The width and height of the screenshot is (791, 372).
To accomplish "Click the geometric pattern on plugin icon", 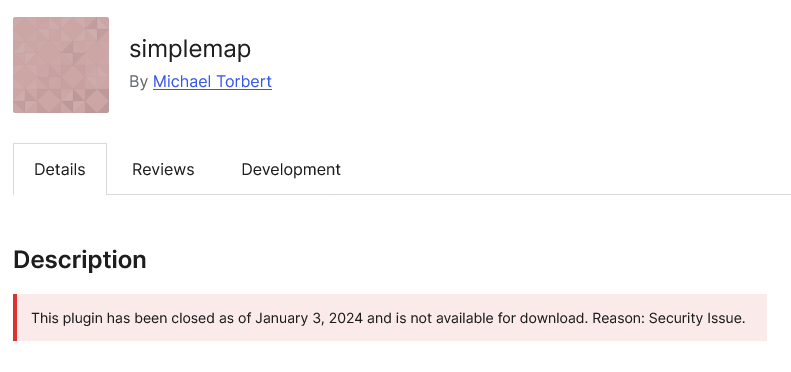I will click(61, 65).
